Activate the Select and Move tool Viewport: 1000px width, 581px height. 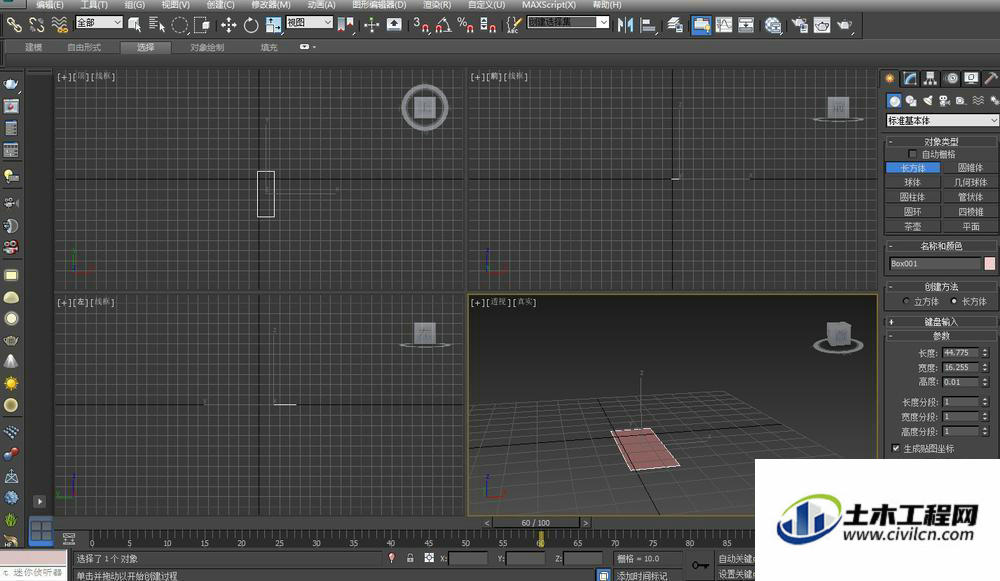pos(228,25)
